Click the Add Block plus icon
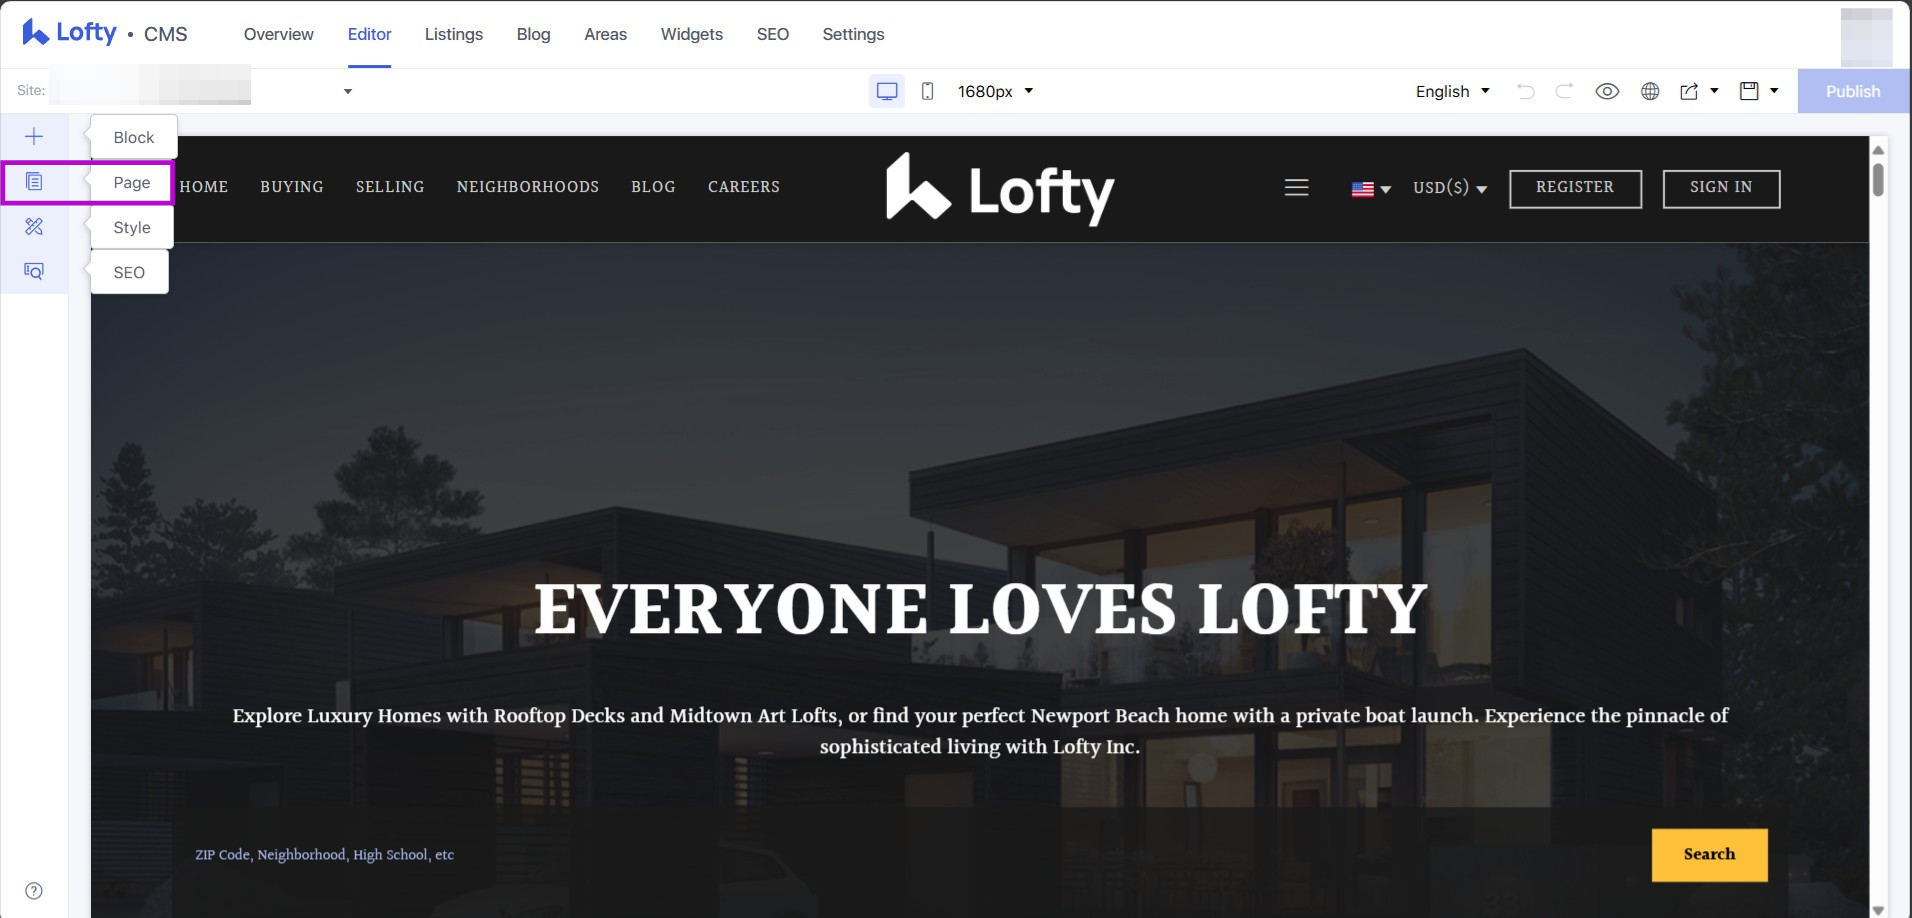The width and height of the screenshot is (1912, 918). [34, 137]
